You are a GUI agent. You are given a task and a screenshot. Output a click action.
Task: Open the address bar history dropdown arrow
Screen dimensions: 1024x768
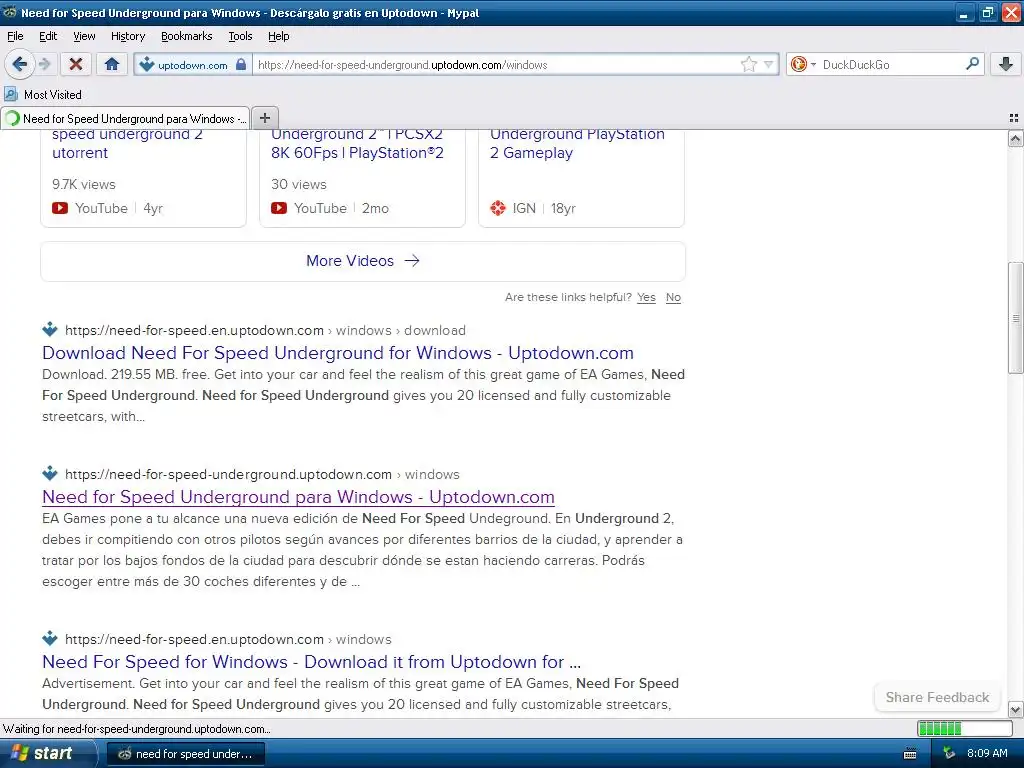click(x=768, y=65)
